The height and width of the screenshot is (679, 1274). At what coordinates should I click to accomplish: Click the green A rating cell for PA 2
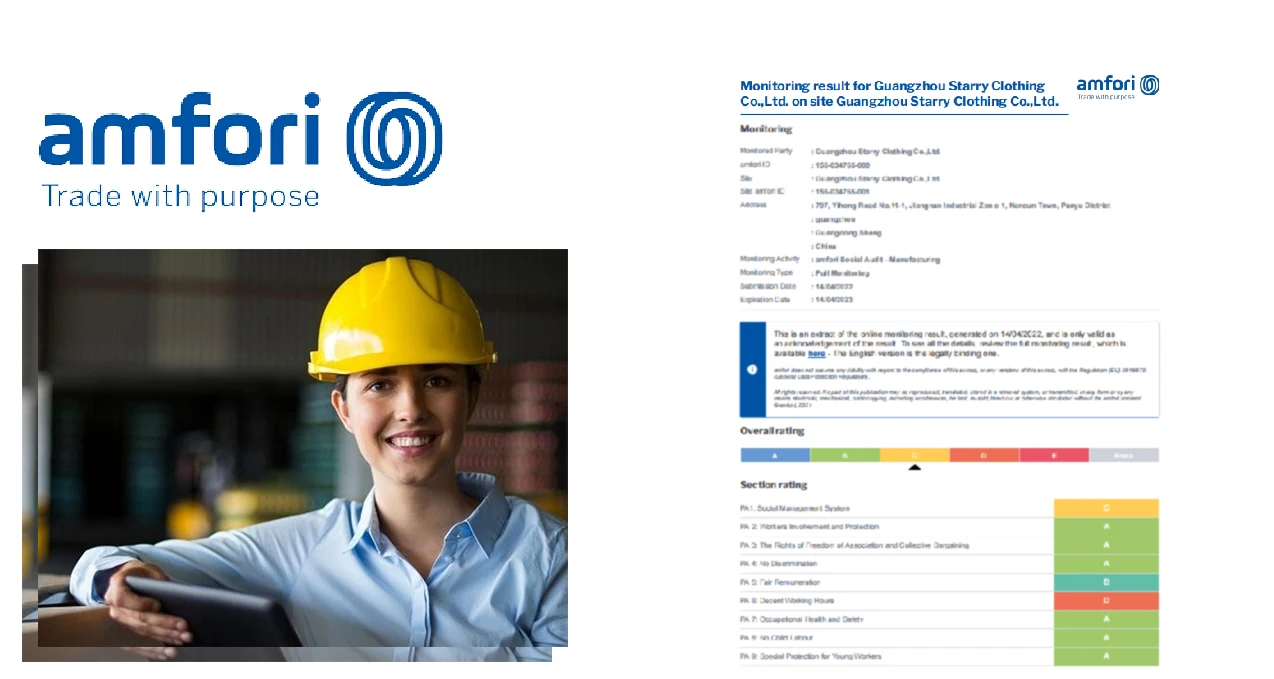[x=1106, y=527]
